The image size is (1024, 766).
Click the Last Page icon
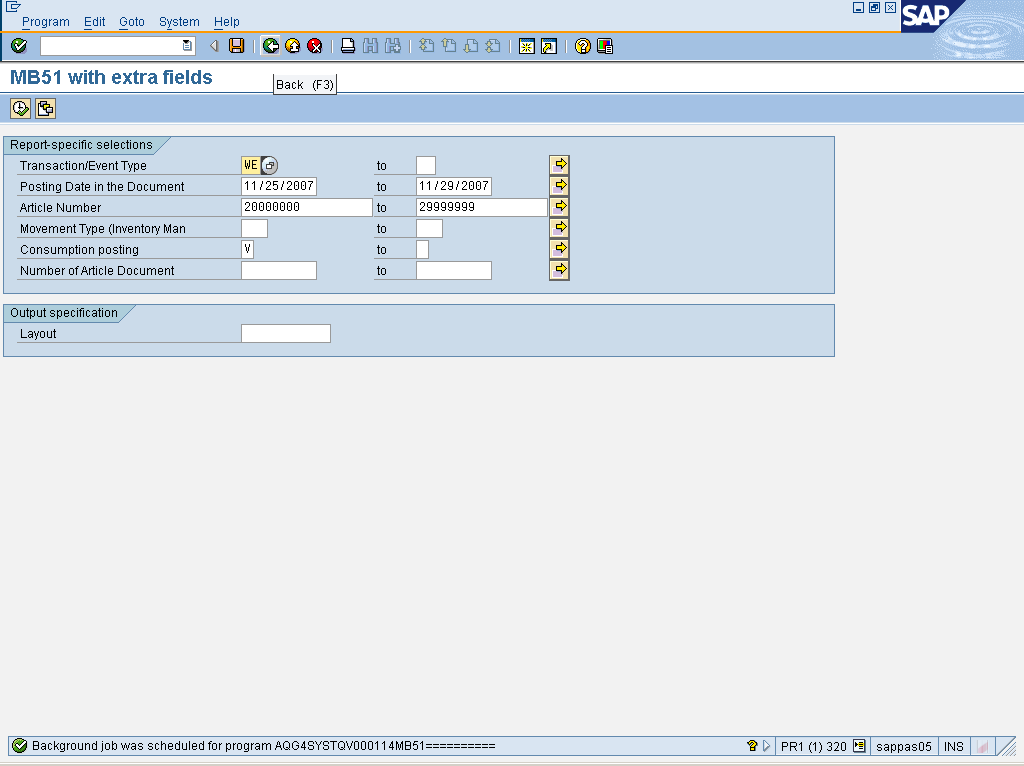(493, 46)
